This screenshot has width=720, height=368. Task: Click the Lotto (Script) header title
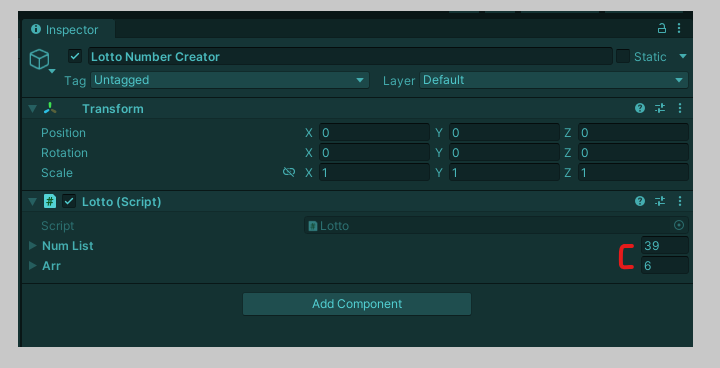coord(122,202)
